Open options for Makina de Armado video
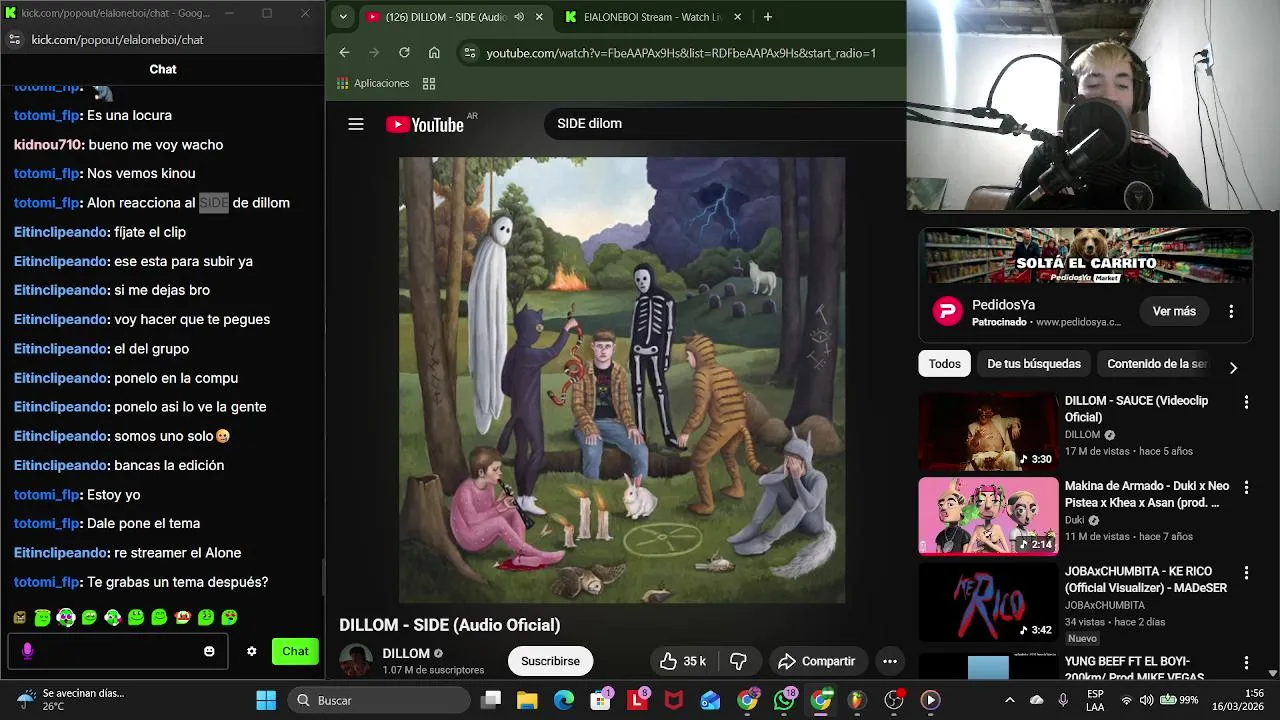 (x=1246, y=487)
